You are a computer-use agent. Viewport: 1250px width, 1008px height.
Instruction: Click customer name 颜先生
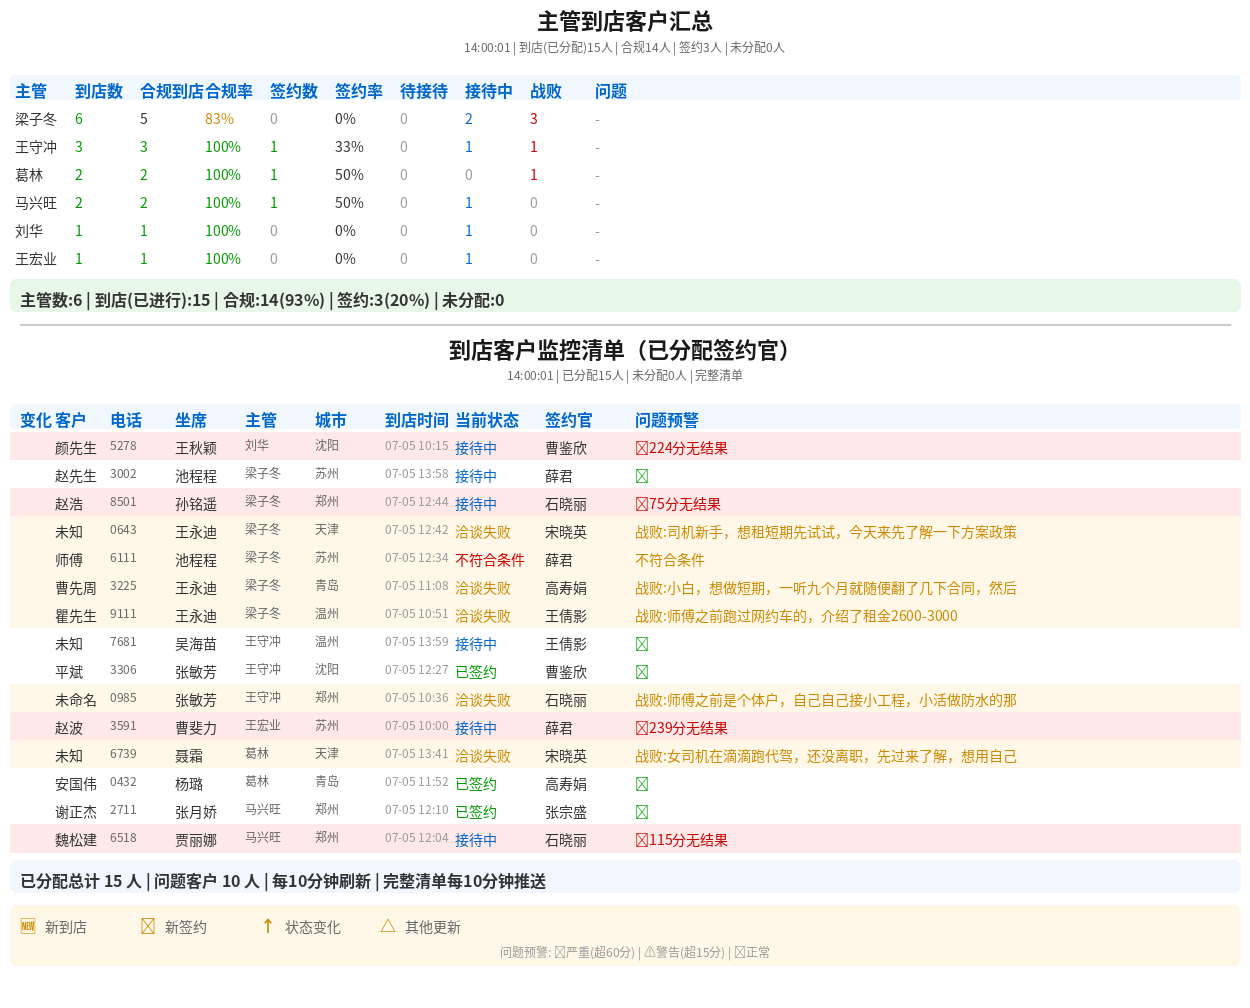click(76, 448)
